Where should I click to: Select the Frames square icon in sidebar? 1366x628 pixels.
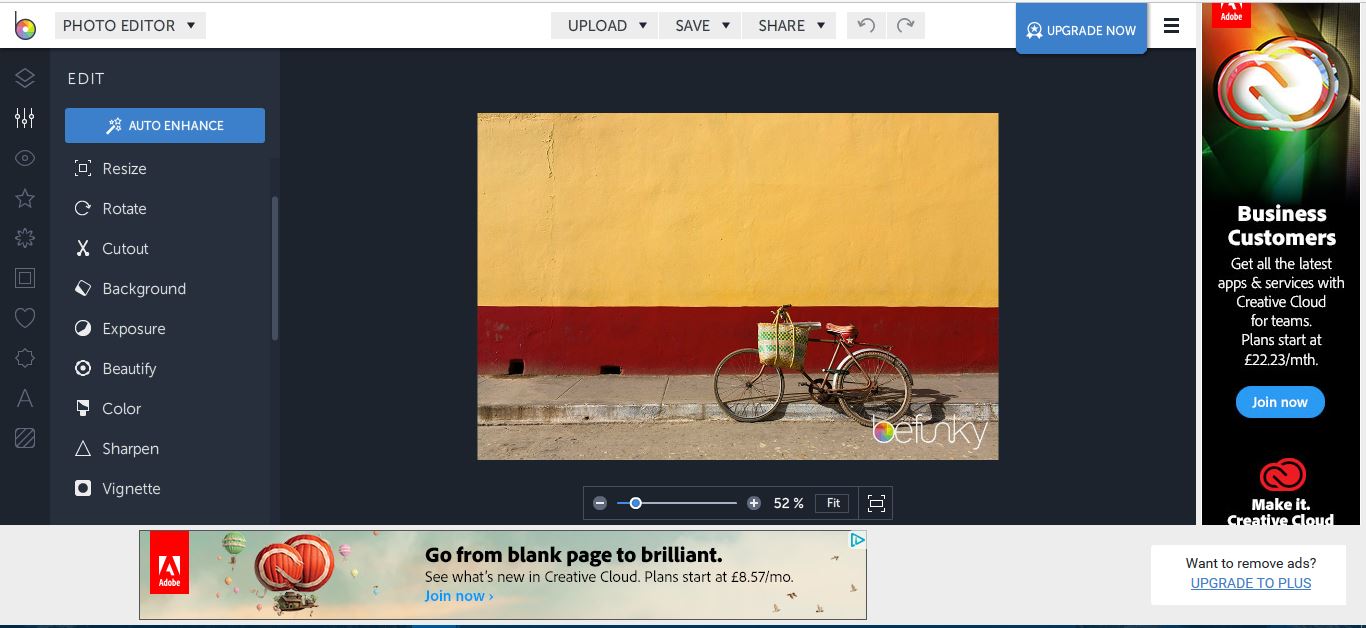(25, 278)
